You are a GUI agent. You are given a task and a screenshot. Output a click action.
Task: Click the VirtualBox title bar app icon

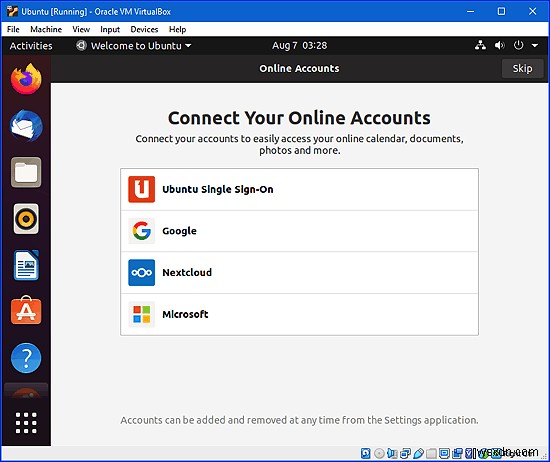[12, 11]
